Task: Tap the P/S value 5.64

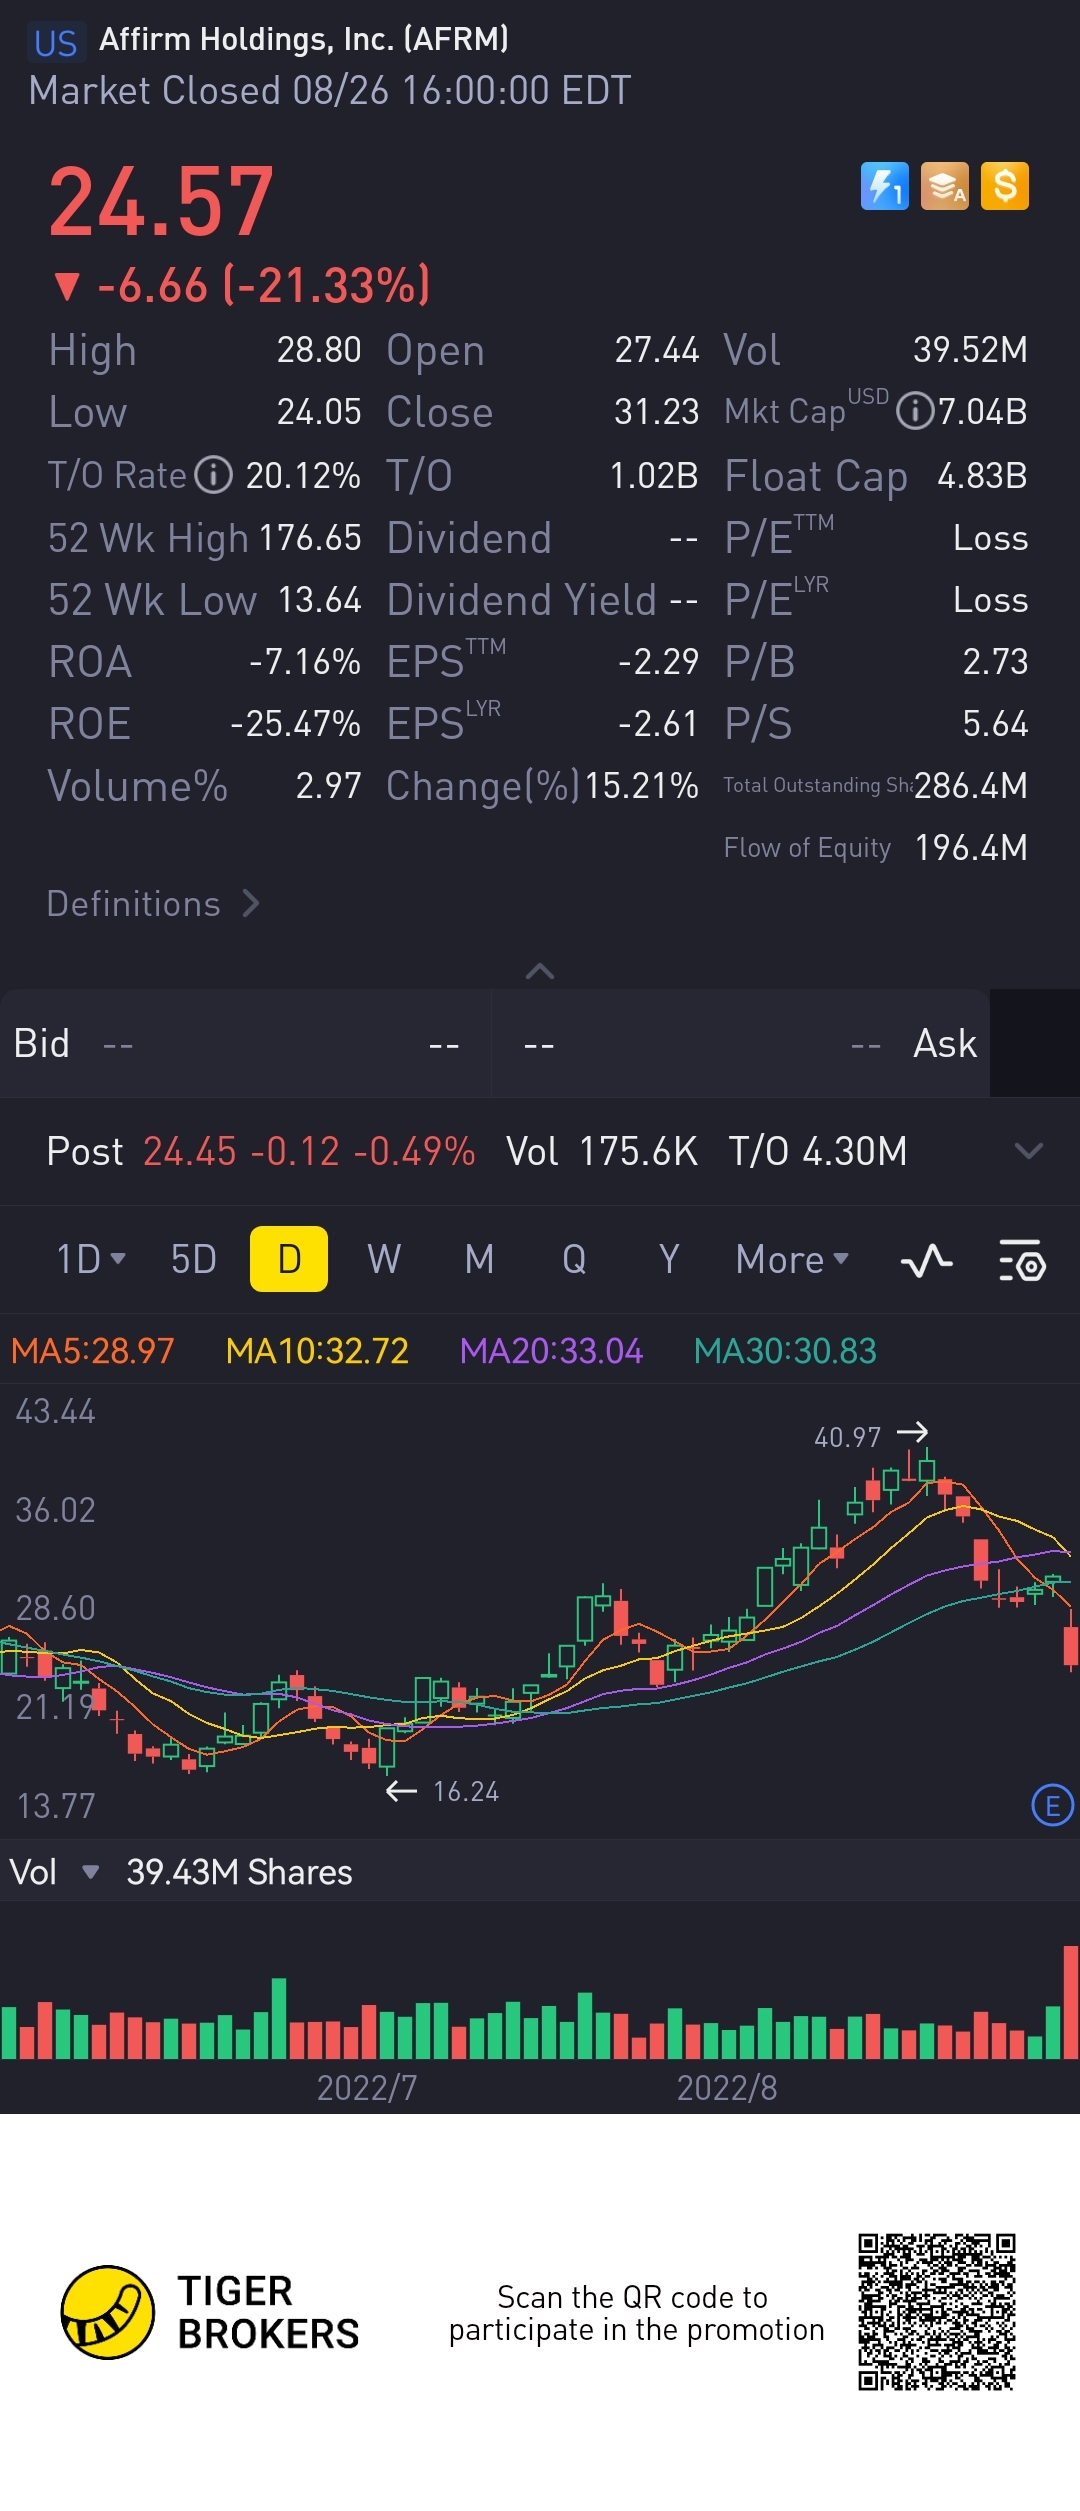Action: pyautogui.click(x=995, y=724)
